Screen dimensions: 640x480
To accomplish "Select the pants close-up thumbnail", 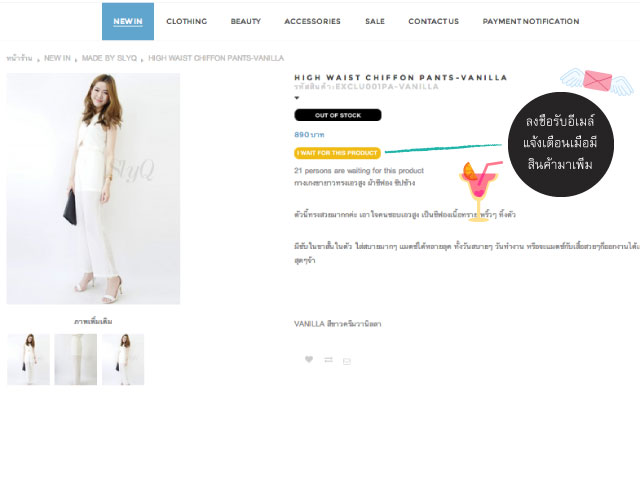I will coord(76,360).
